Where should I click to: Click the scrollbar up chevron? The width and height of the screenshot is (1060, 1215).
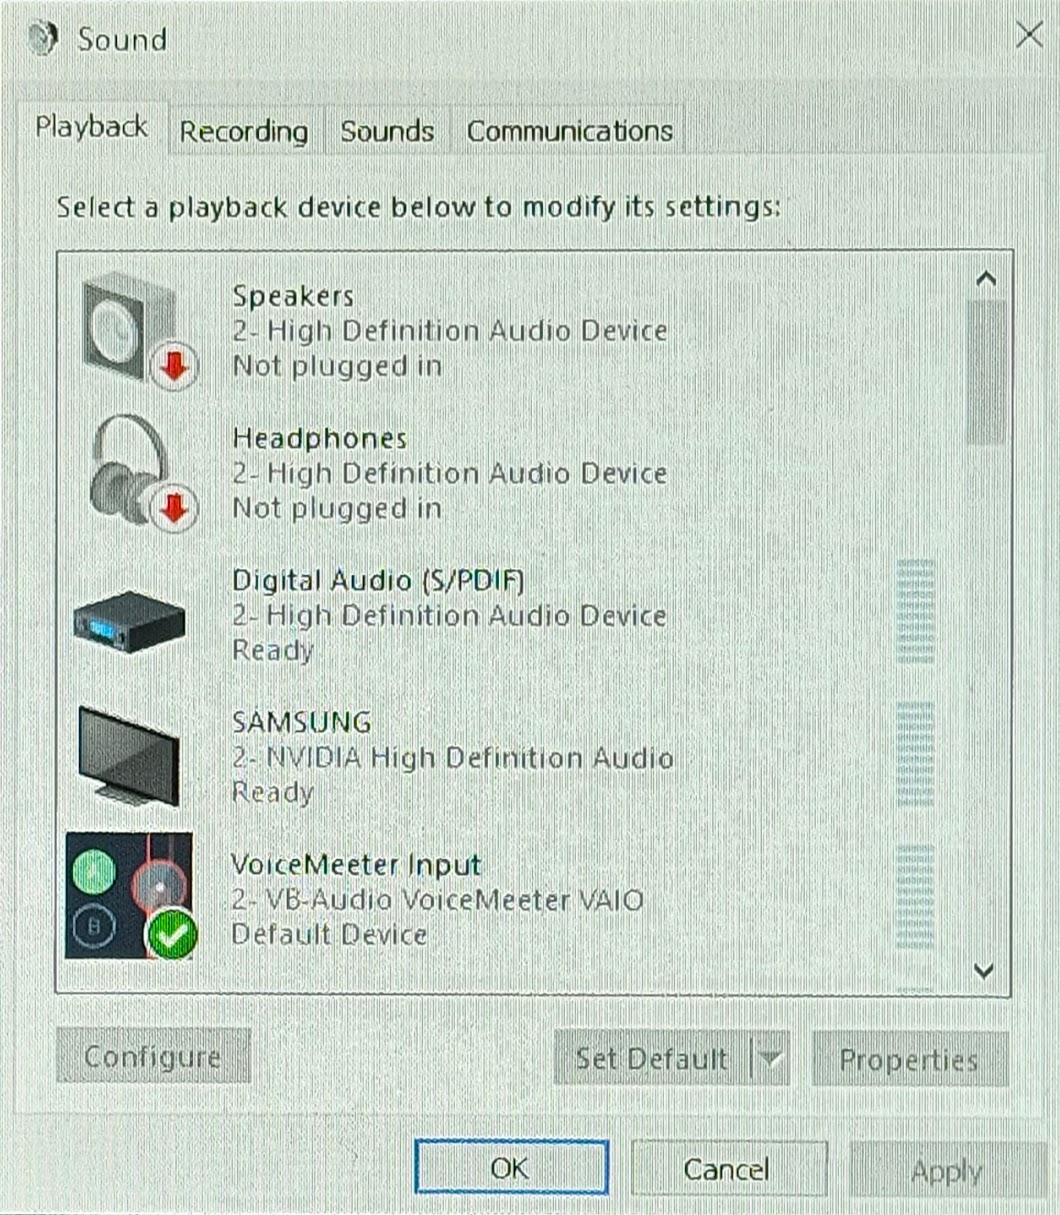pyautogui.click(x=986, y=277)
